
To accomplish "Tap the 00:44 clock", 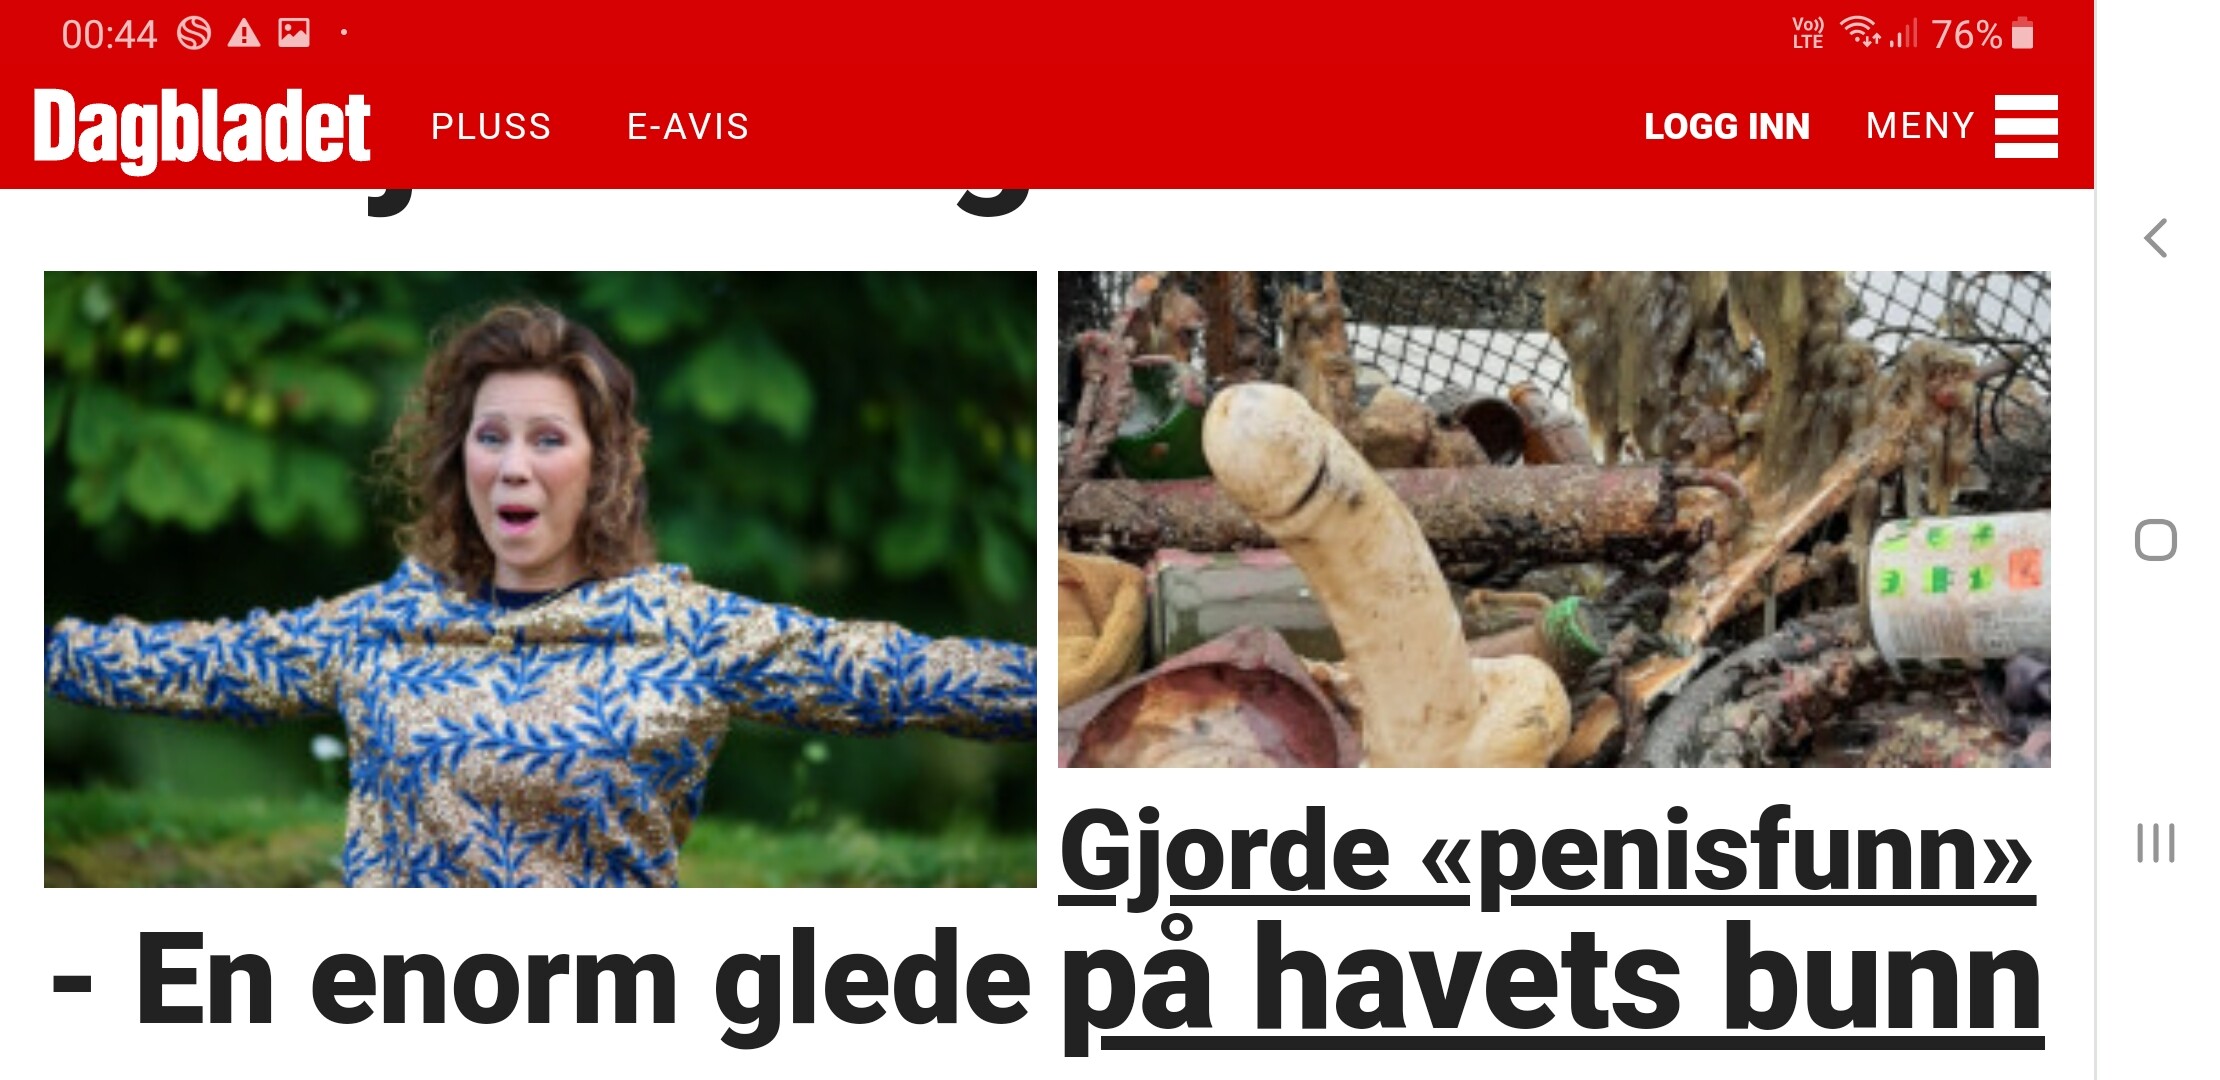I will [109, 34].
